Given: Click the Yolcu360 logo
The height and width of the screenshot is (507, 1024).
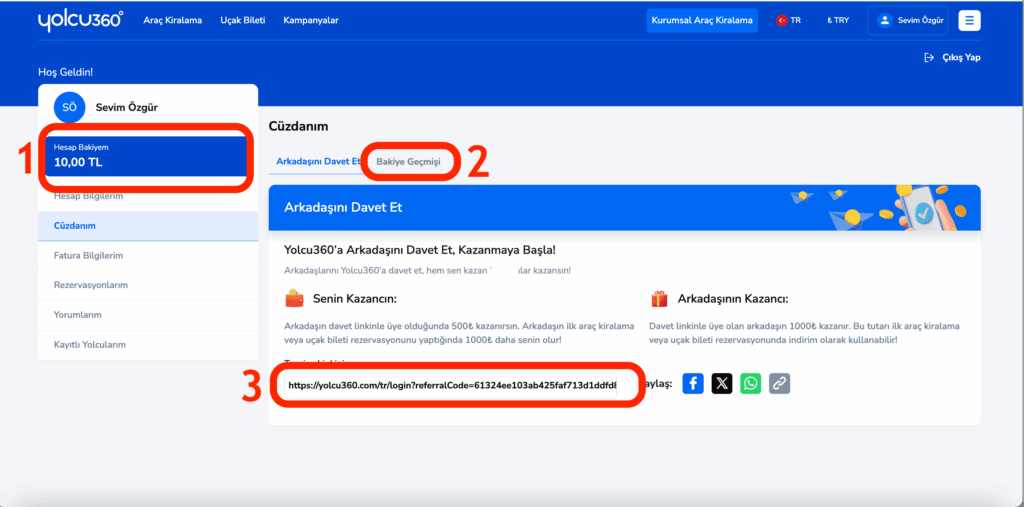Looking at the screenshot, I should pyautogui.click(x=81, y=20).
